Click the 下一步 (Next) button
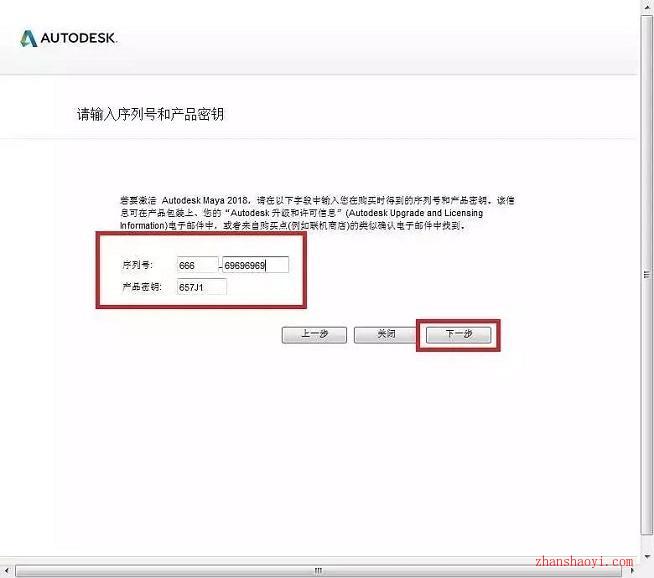This screenshot has height=578, width=654. [x=458, y=335]
